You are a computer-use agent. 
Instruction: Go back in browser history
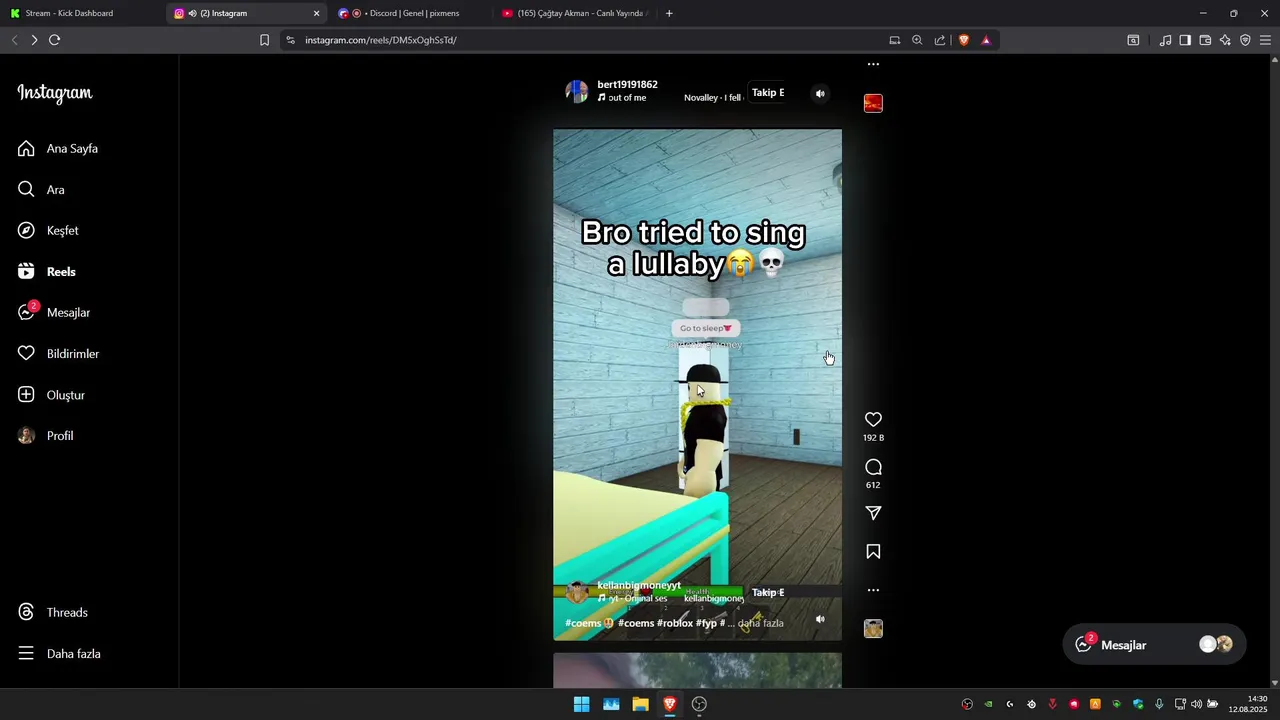coord(14,40)
